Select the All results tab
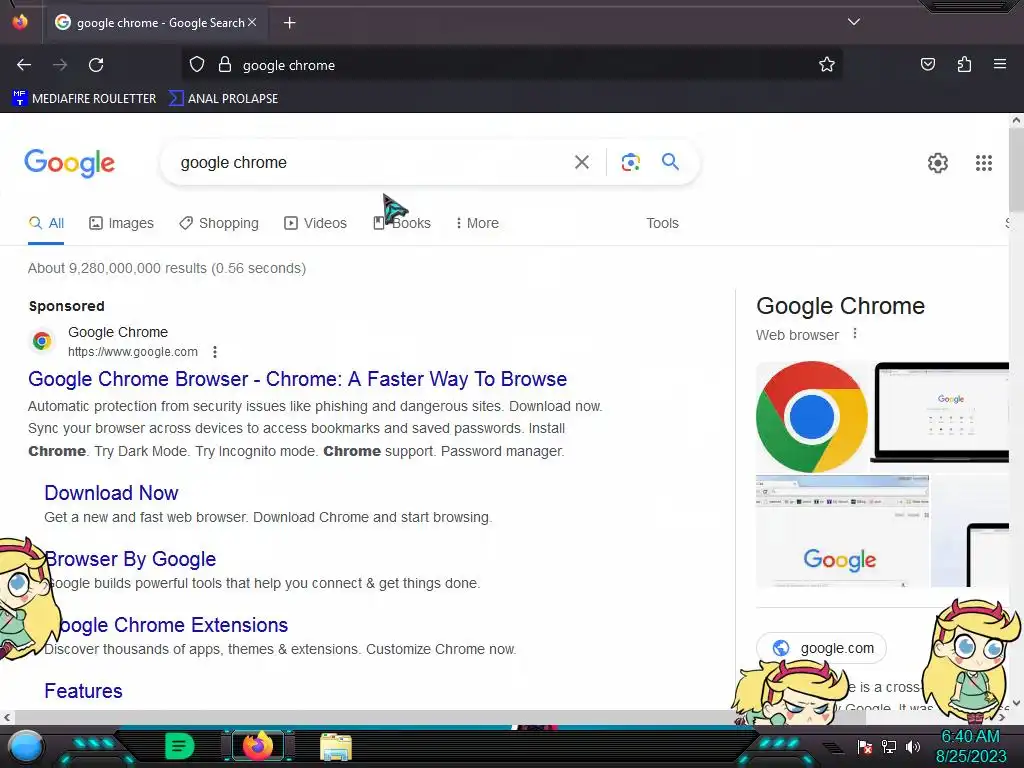The height and width of the screenshot is (768, 1024). pos(46,223)
